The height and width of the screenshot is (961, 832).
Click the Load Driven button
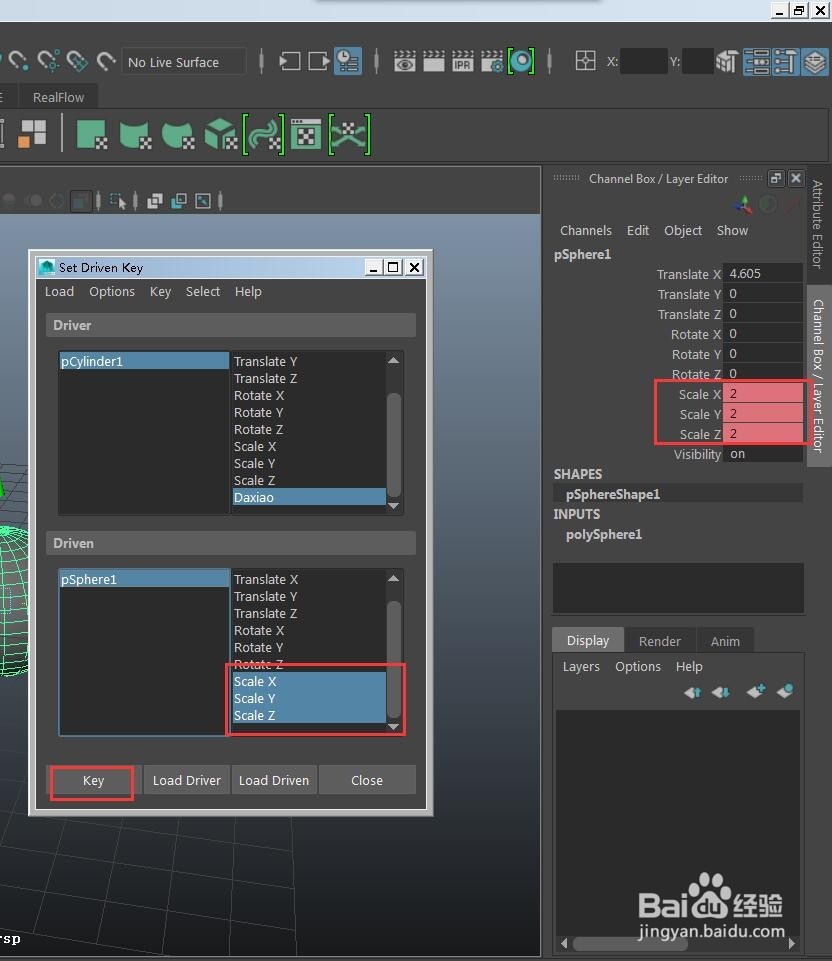click(274, 780)
